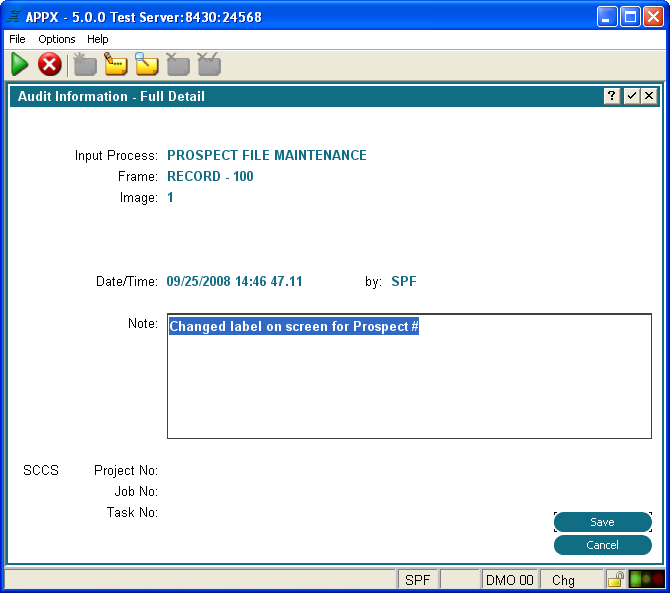The height and width of the screenshot is (593, 670).
Task: Click the green play arrow toolbar icon
Action: pos(19,65)
